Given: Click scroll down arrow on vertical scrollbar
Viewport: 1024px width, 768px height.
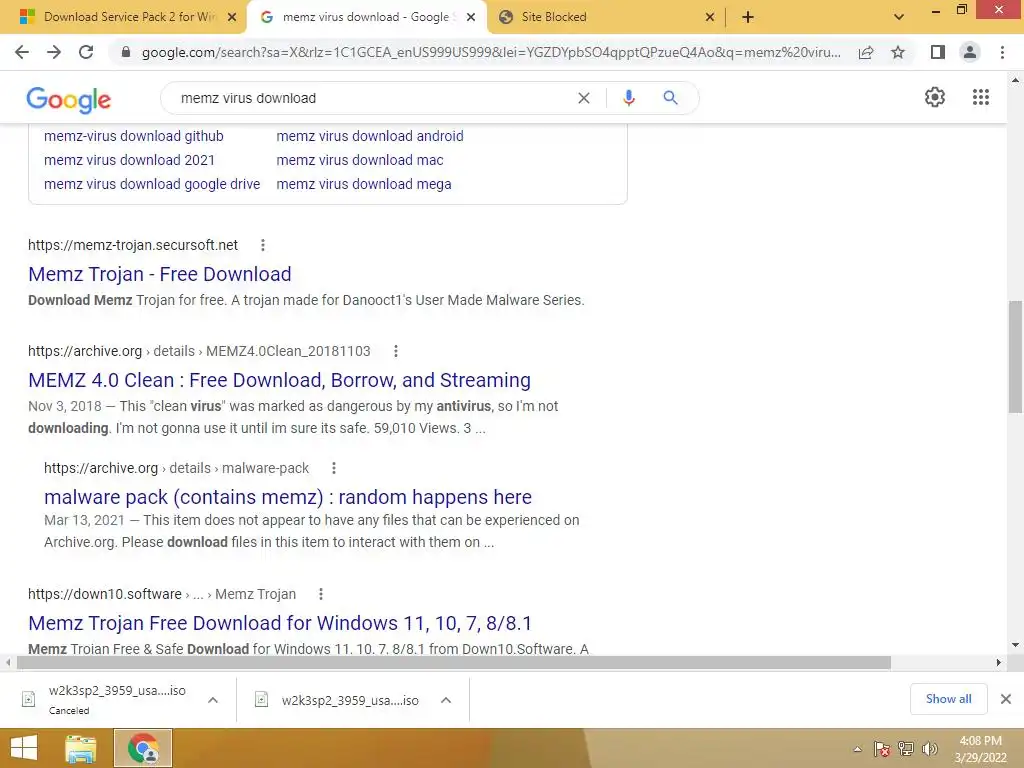Looking at the screenshot, I should pyautogui.click(x=1015, y=645).
